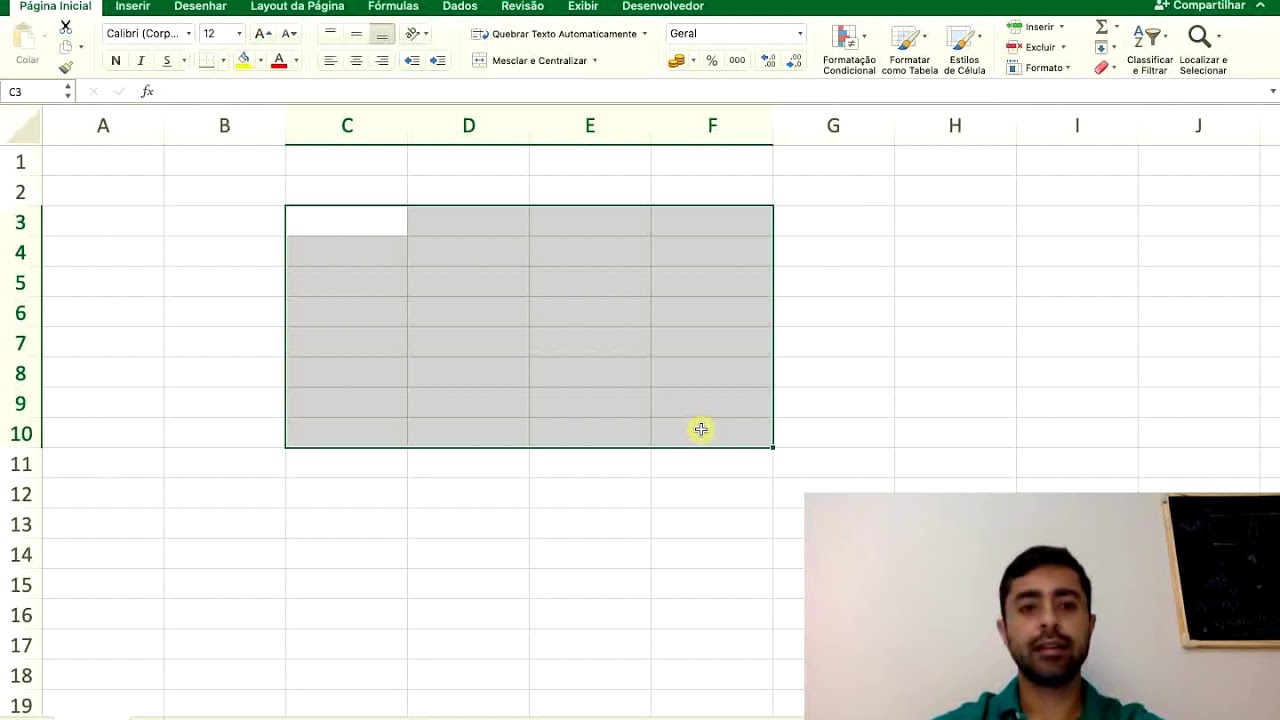The height and width of the screenshot is (720, 1280).
Task: Open Localizar e Selecionar
Action: 1203,50
